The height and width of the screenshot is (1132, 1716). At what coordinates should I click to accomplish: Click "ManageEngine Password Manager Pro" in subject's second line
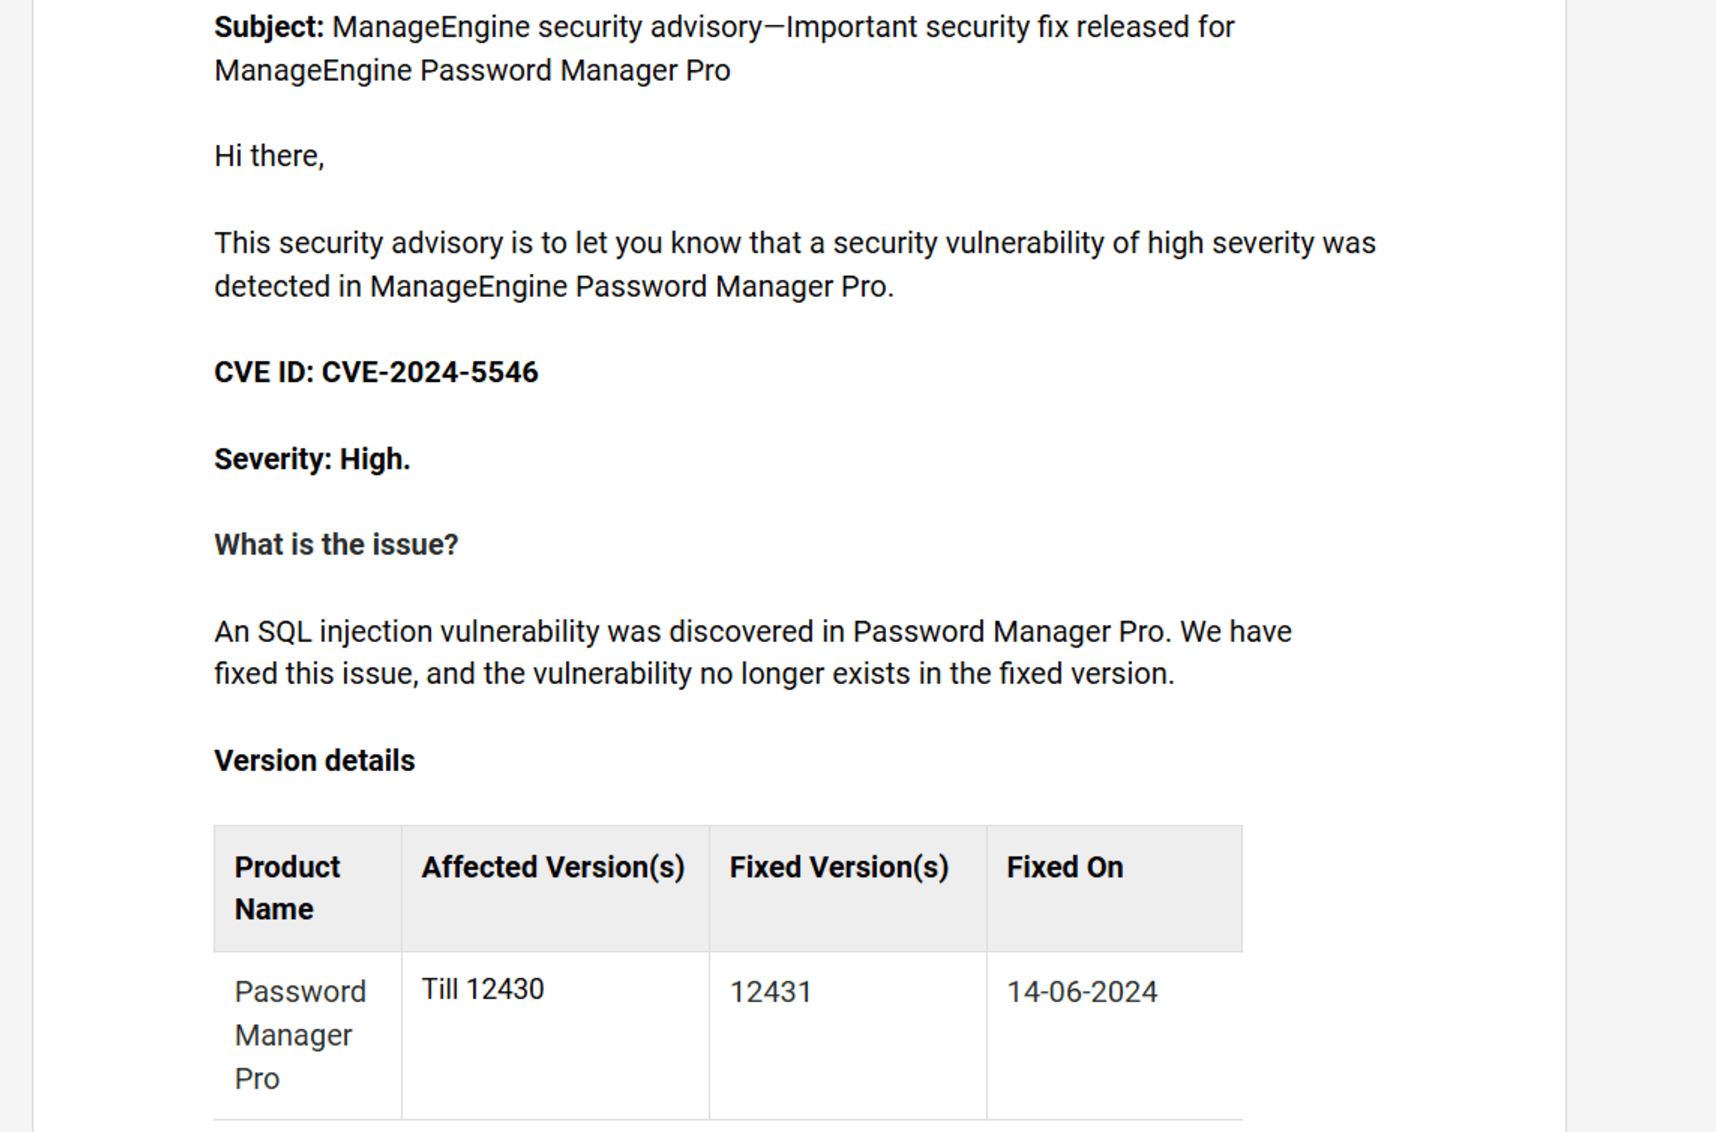(x=472, y=71)
